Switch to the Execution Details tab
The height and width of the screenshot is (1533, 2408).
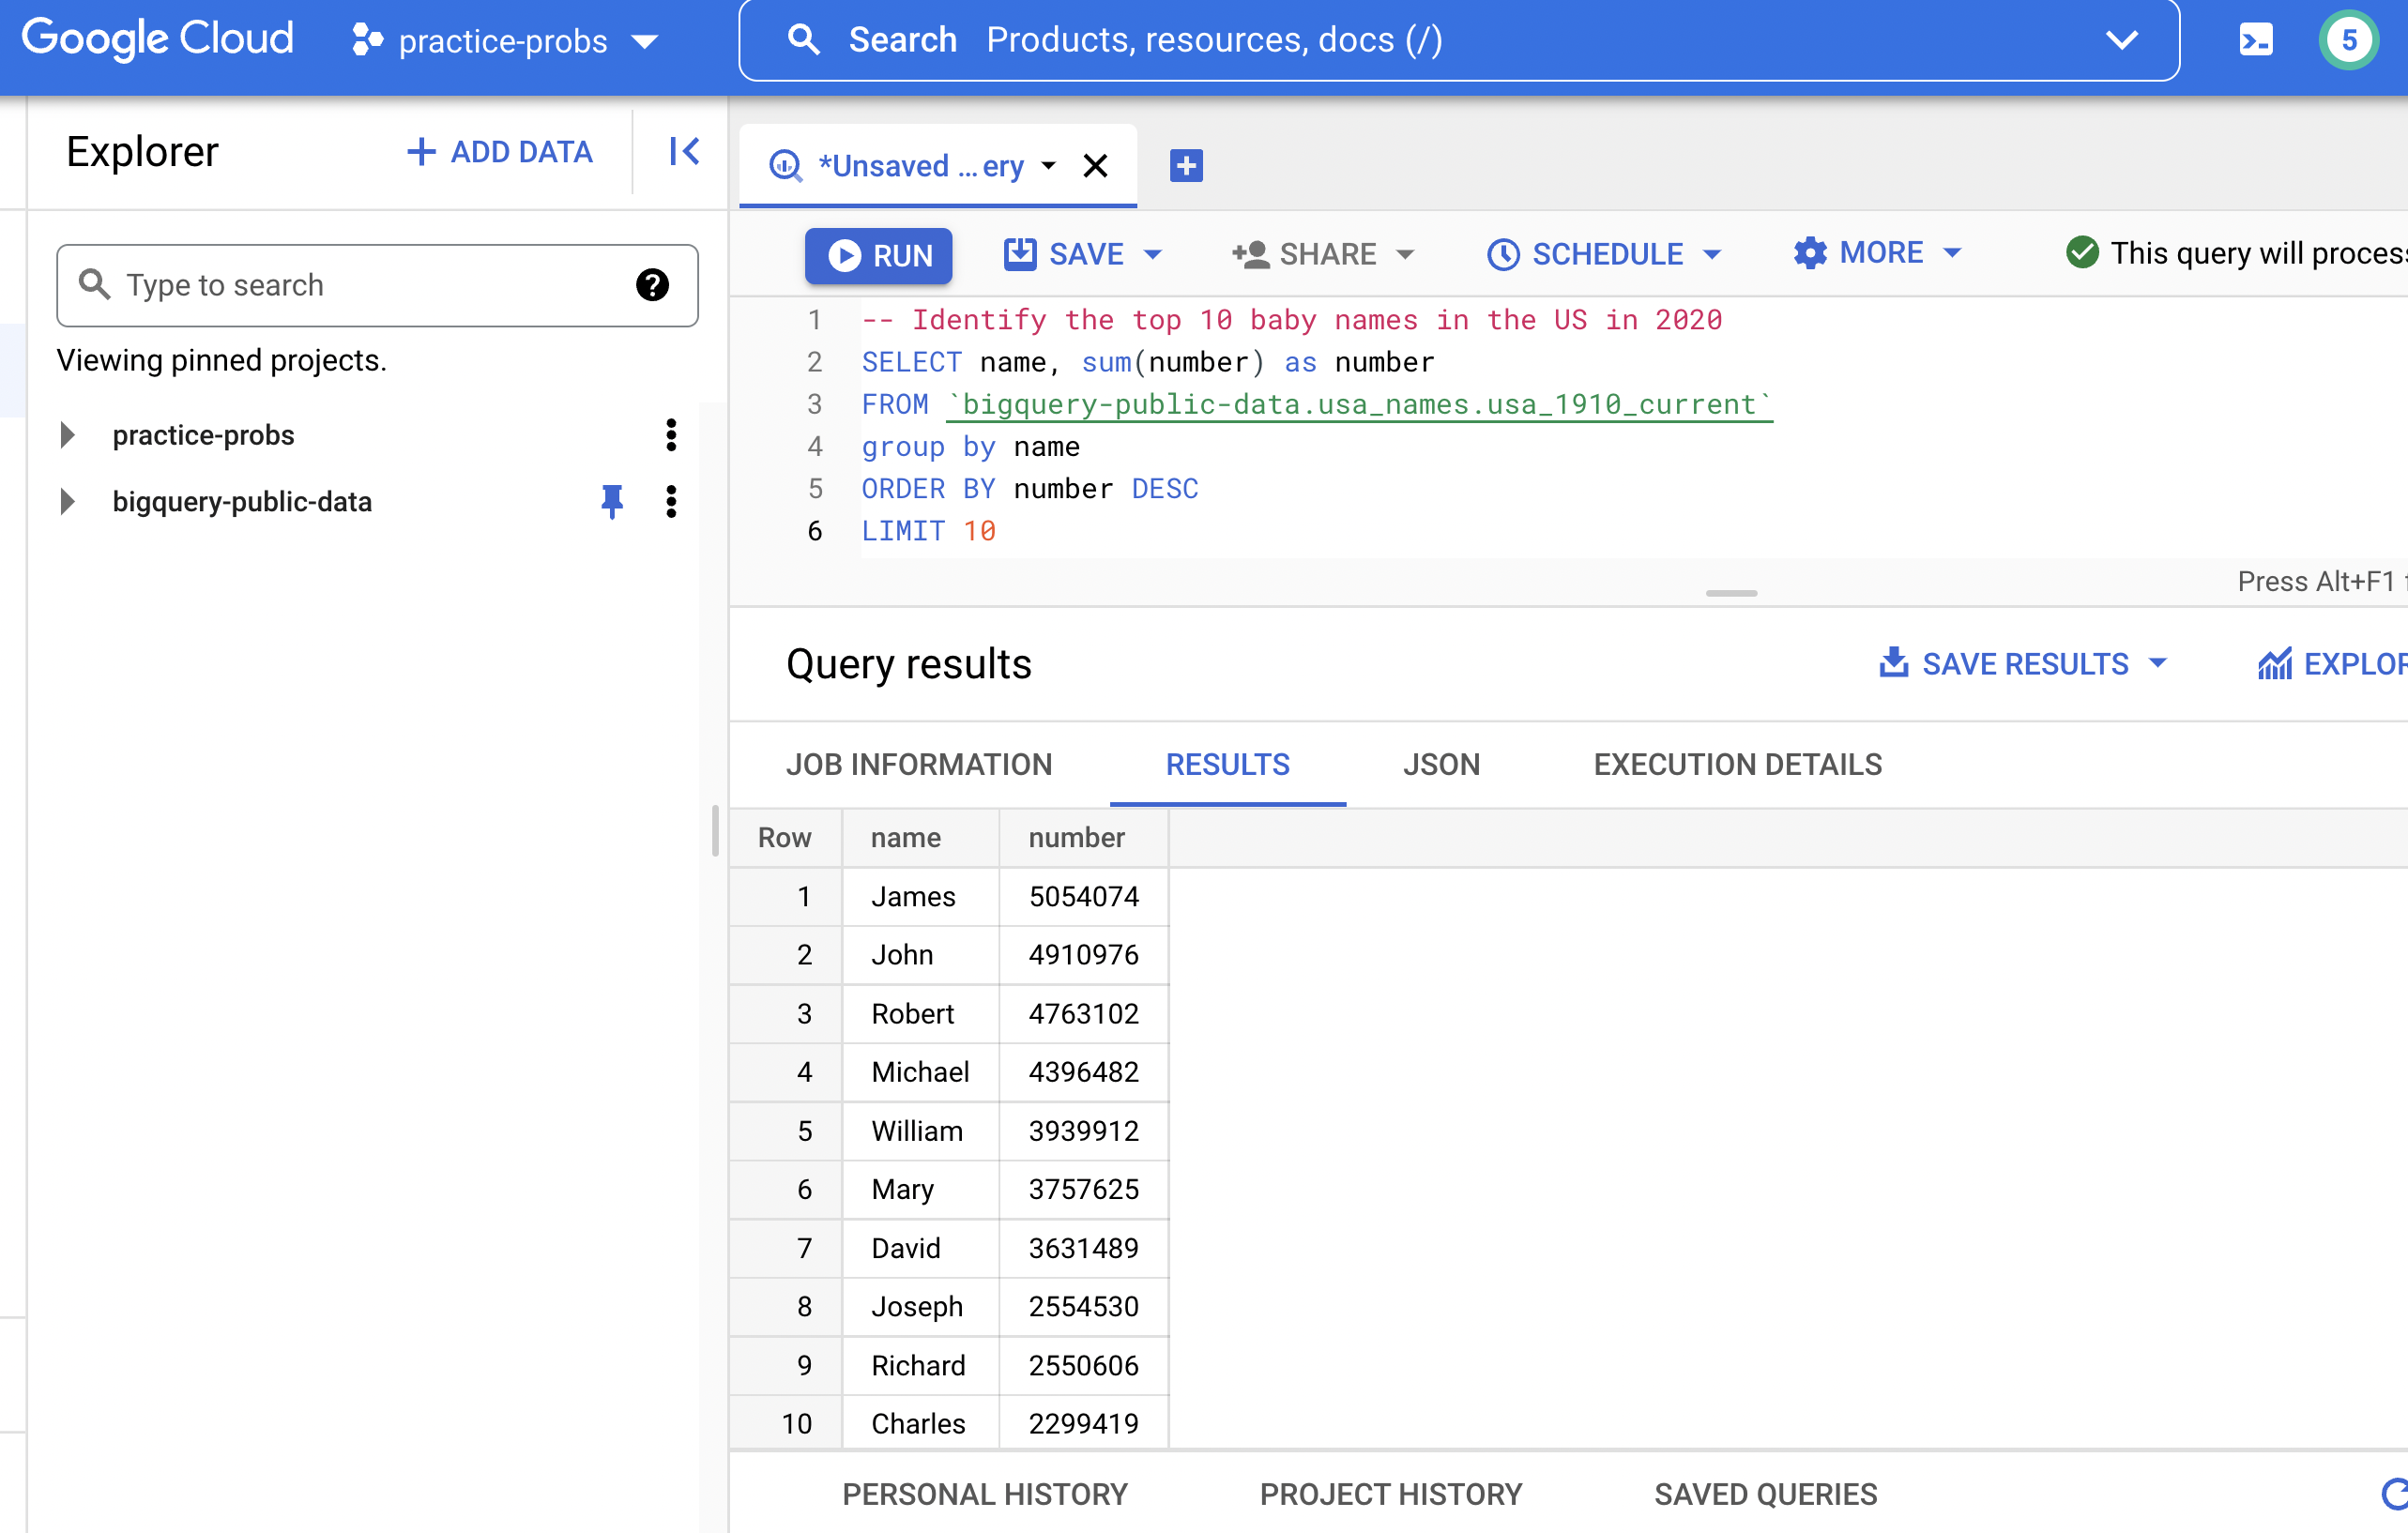tap(1737, 765)
